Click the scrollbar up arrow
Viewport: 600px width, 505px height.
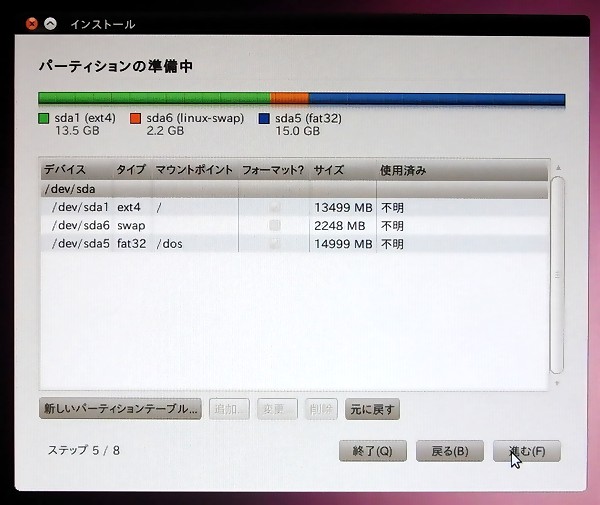(x=558, y=168)
